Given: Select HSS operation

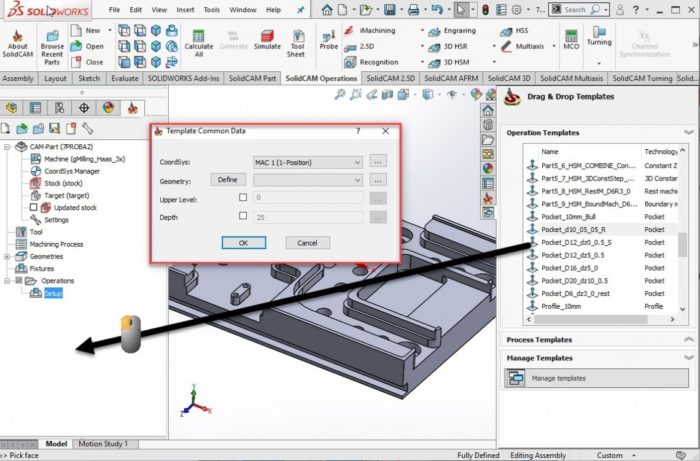Looking at the screenshot, I should [514, 31].
